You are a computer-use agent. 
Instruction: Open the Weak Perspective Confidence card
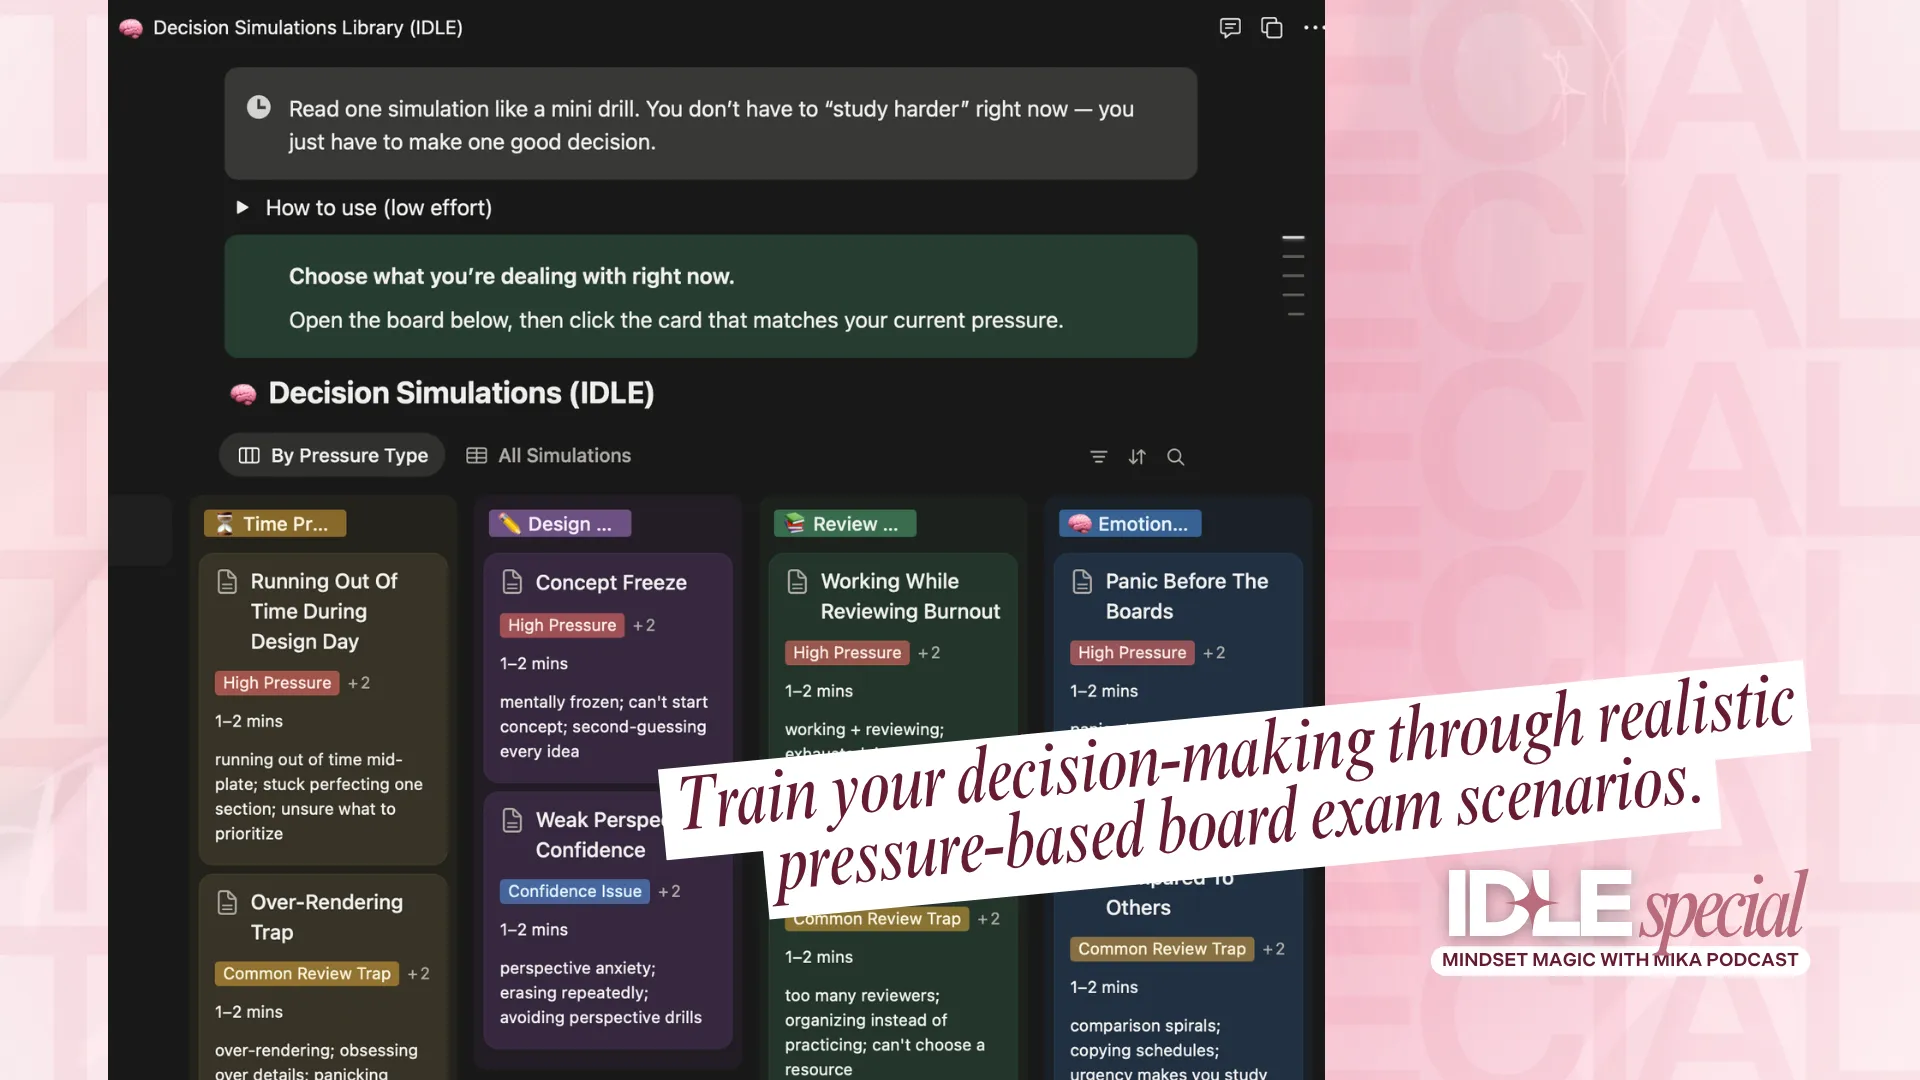[608, 921]
